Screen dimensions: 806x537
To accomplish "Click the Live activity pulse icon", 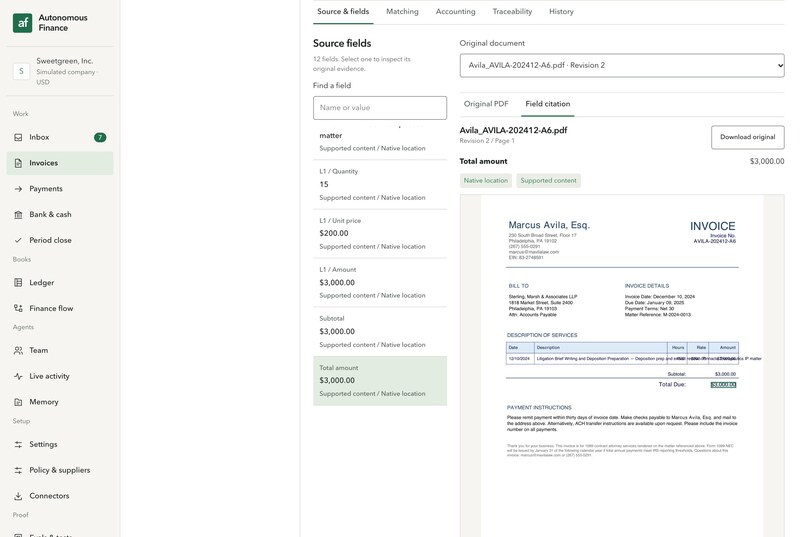I will point(18,376).
